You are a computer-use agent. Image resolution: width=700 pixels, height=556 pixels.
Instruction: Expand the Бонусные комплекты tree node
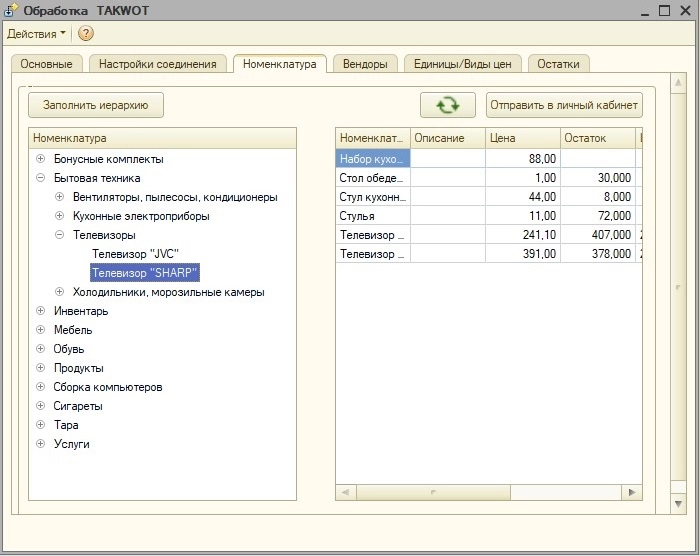pyautogui.click(x=41, y=159)
